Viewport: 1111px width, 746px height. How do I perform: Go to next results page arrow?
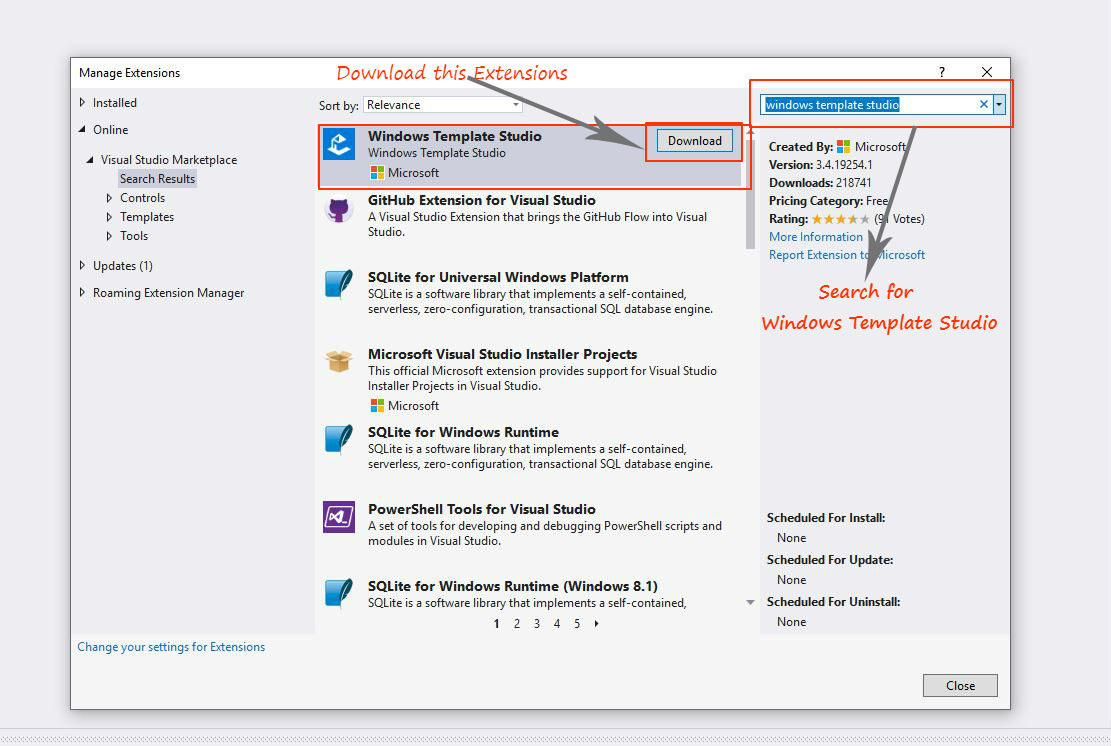click(x=597, y=624)
